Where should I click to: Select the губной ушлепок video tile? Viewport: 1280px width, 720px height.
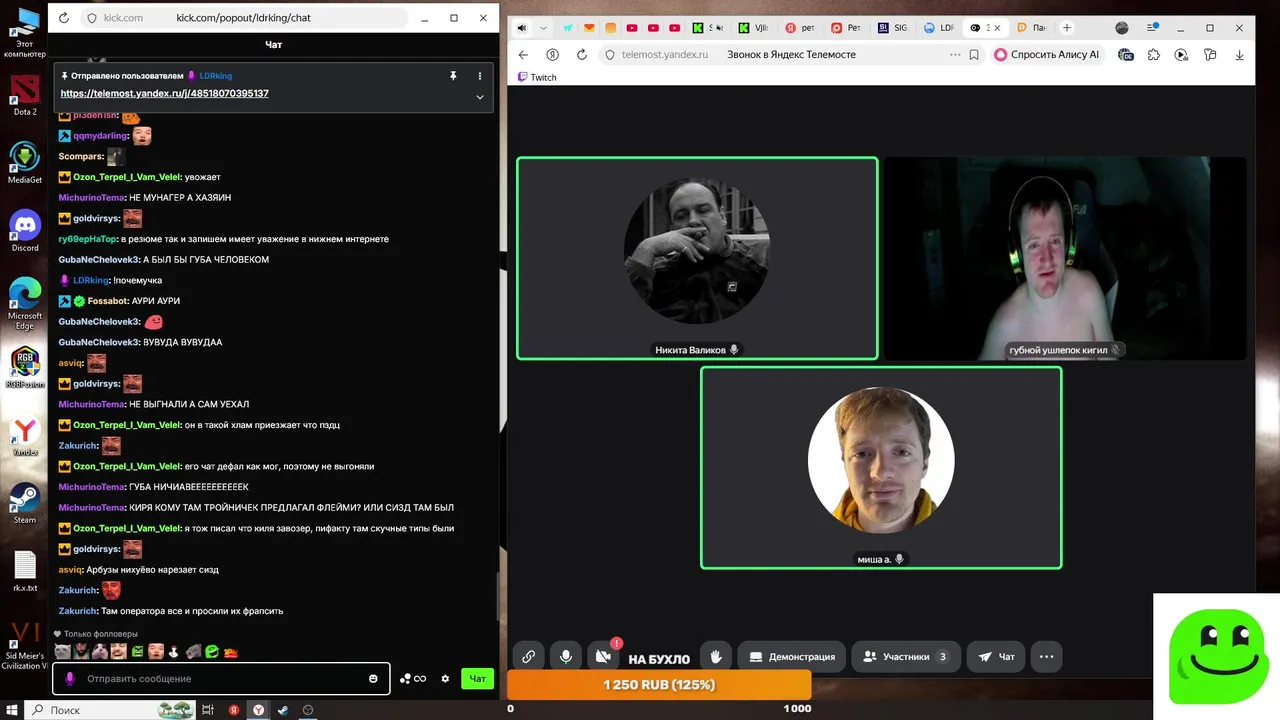[1065, 258]
